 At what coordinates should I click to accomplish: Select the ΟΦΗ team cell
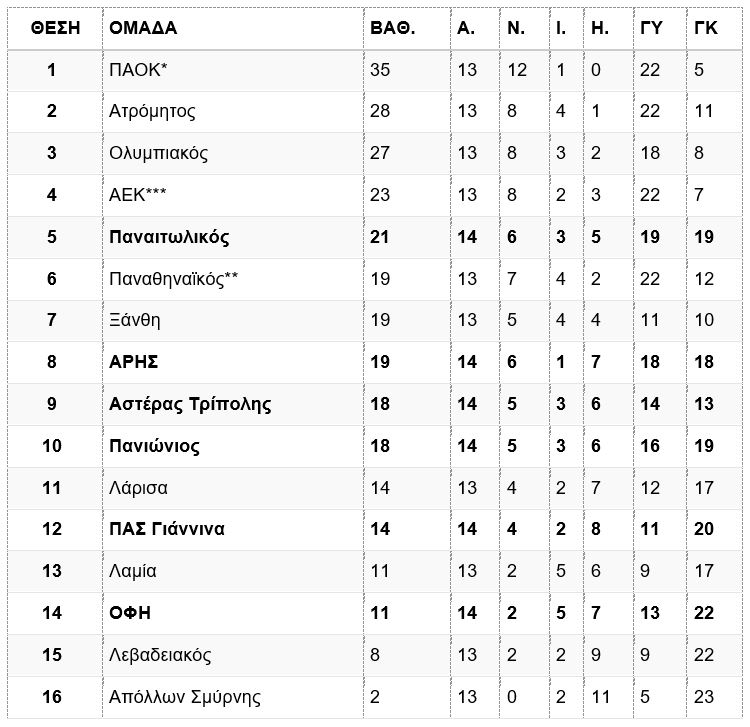coord(130,613)
